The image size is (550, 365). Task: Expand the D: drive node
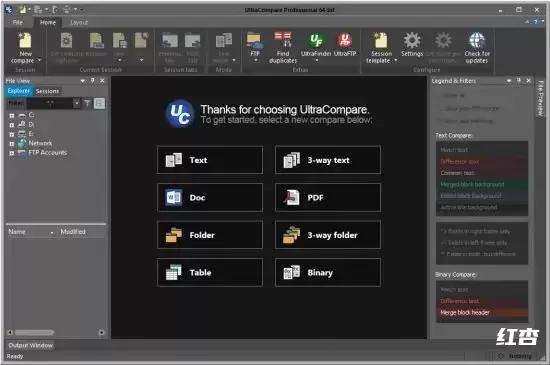click(x=12, y=125)
